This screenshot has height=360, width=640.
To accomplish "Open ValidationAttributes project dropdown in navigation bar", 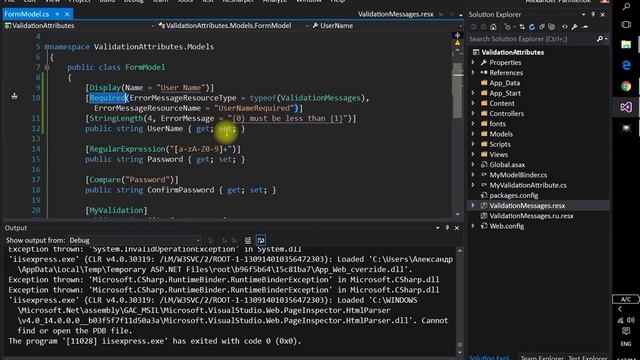I will tap(80, 25).
